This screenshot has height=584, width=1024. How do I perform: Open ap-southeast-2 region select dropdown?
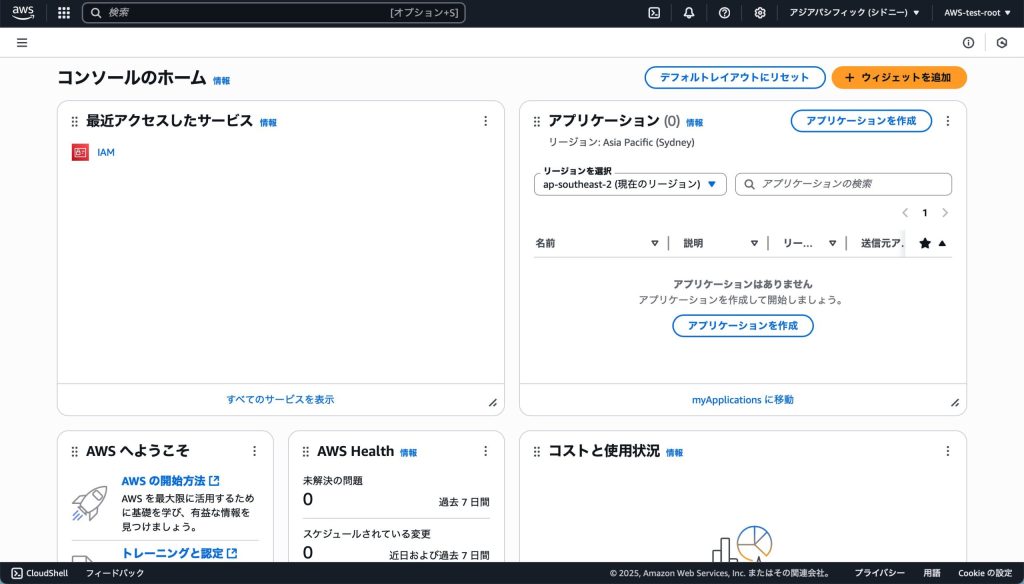tap(630, 184)
